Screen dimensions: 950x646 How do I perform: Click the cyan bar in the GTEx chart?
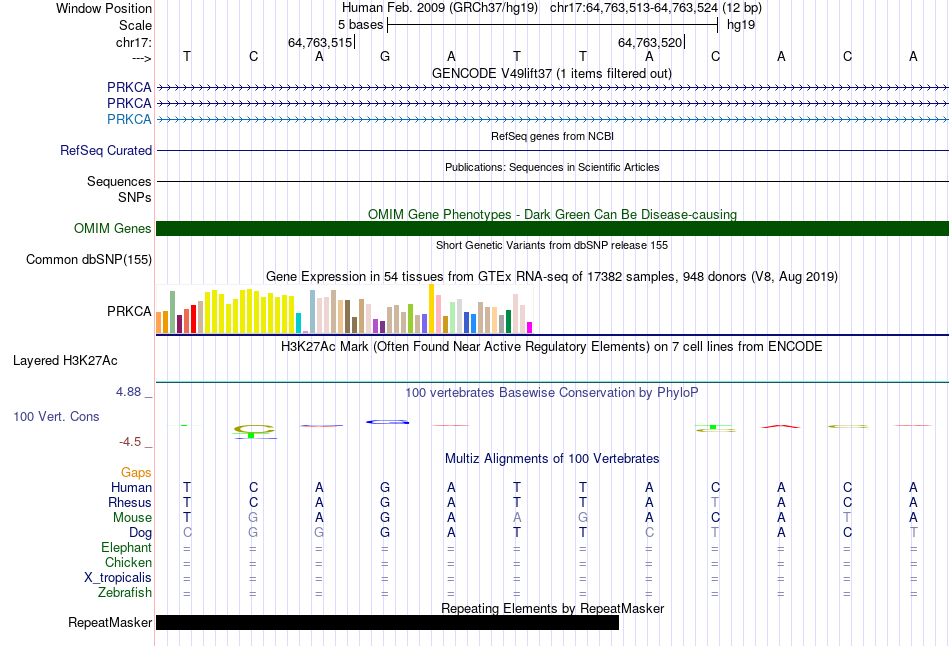[298, 323]
